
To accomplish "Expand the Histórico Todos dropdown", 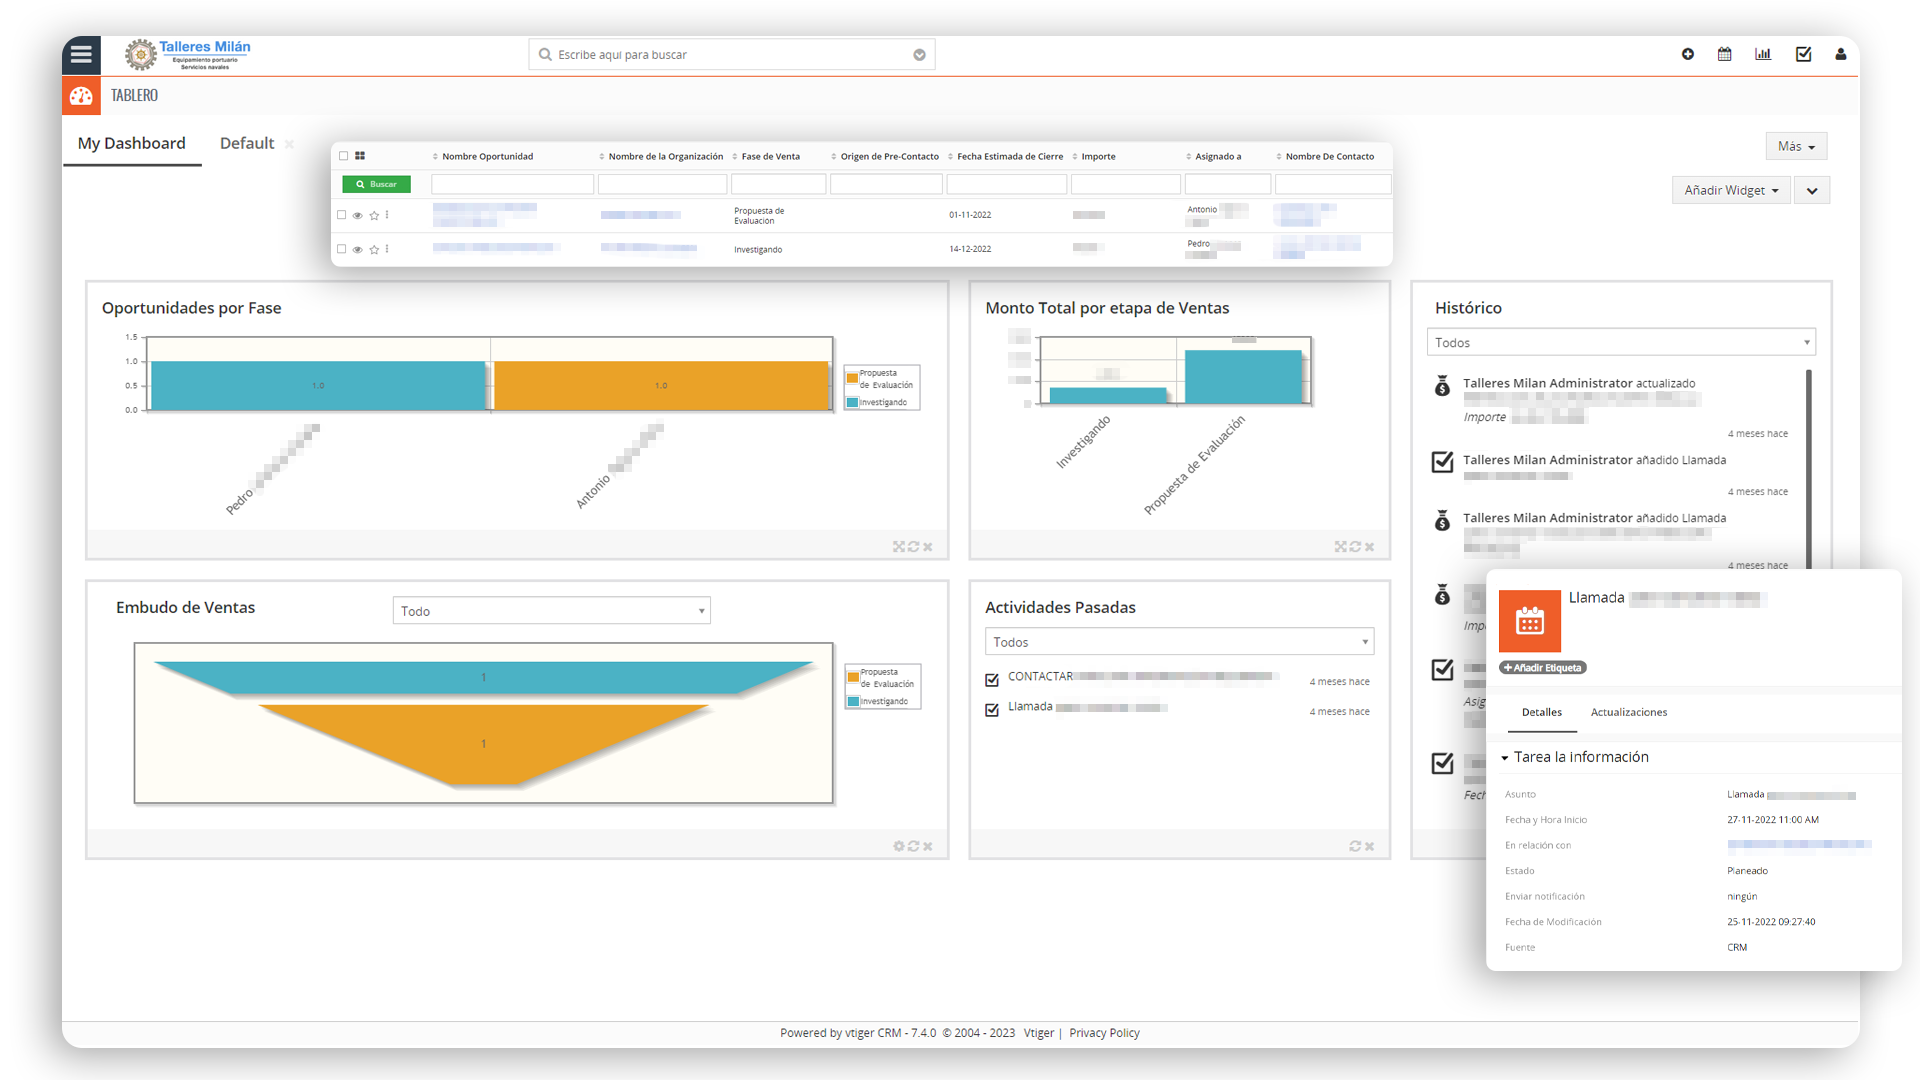I will pyautogui.click(x=1620, y=342).
